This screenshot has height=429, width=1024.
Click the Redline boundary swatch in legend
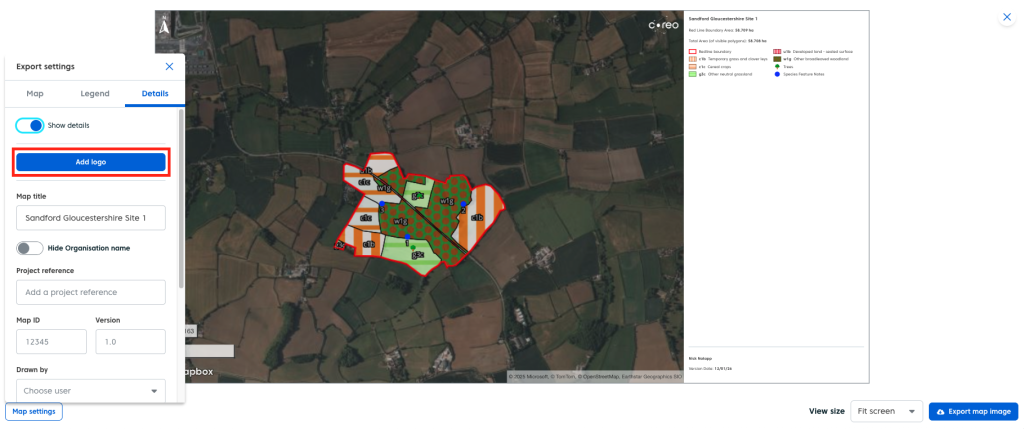(x=692, y=51)
